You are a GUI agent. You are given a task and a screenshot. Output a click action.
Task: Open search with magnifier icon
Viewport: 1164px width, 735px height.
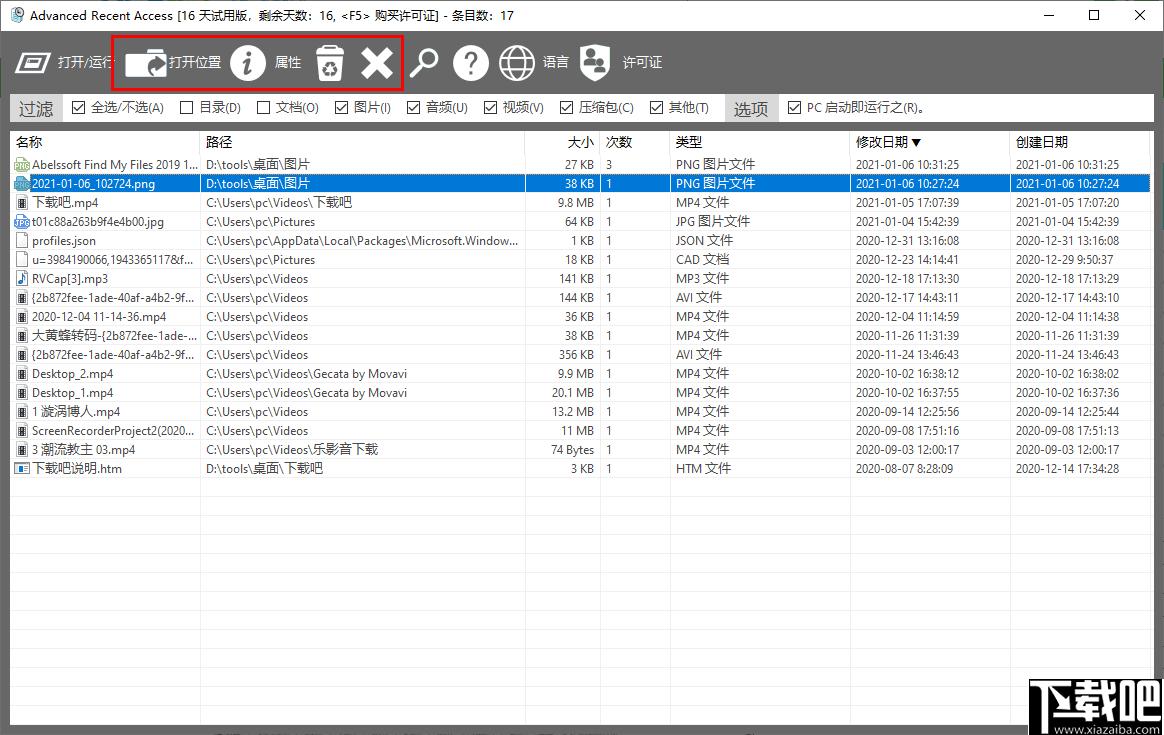pyautogui.click(x=424, y=62)
